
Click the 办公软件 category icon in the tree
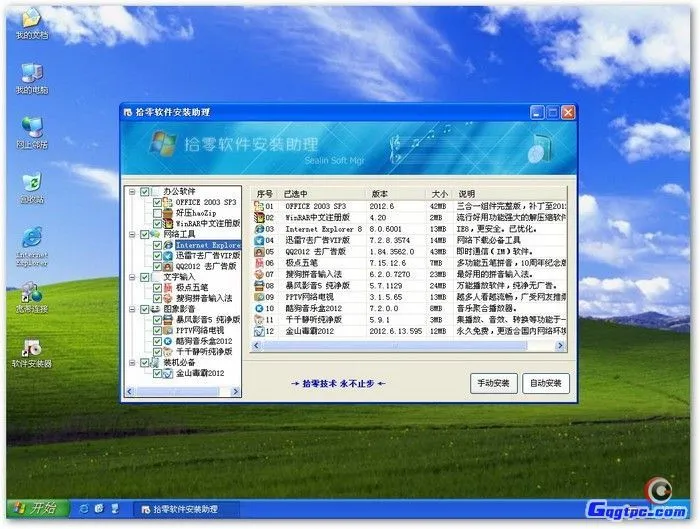[155, 192]
